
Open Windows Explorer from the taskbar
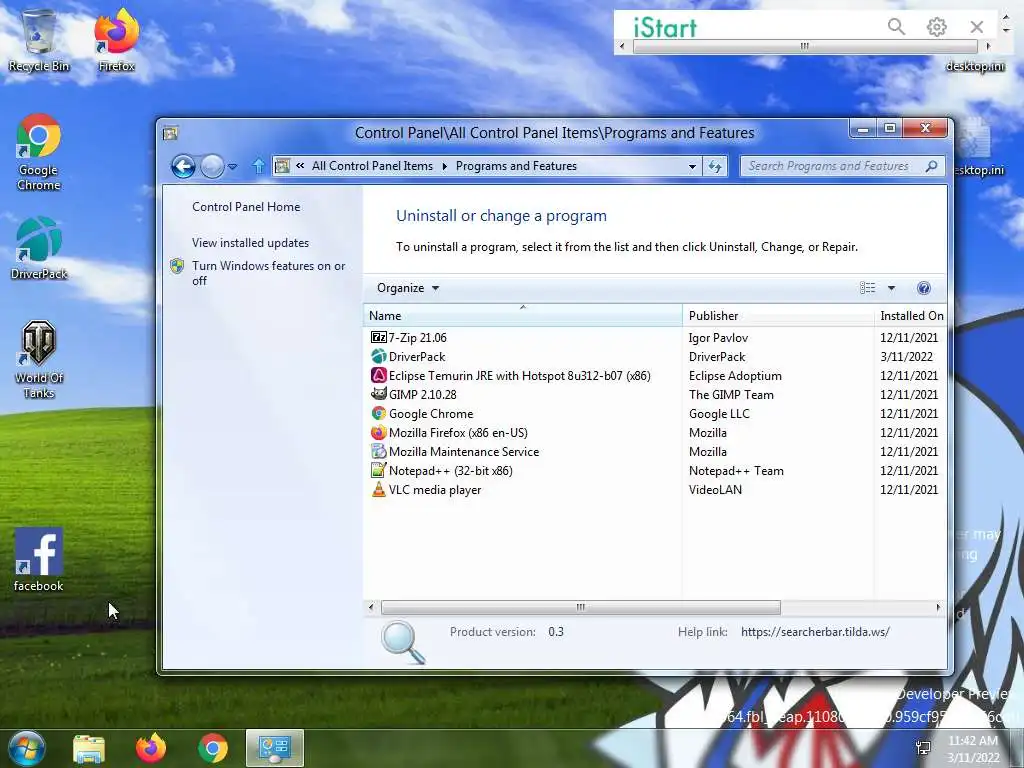click(89, 748)
